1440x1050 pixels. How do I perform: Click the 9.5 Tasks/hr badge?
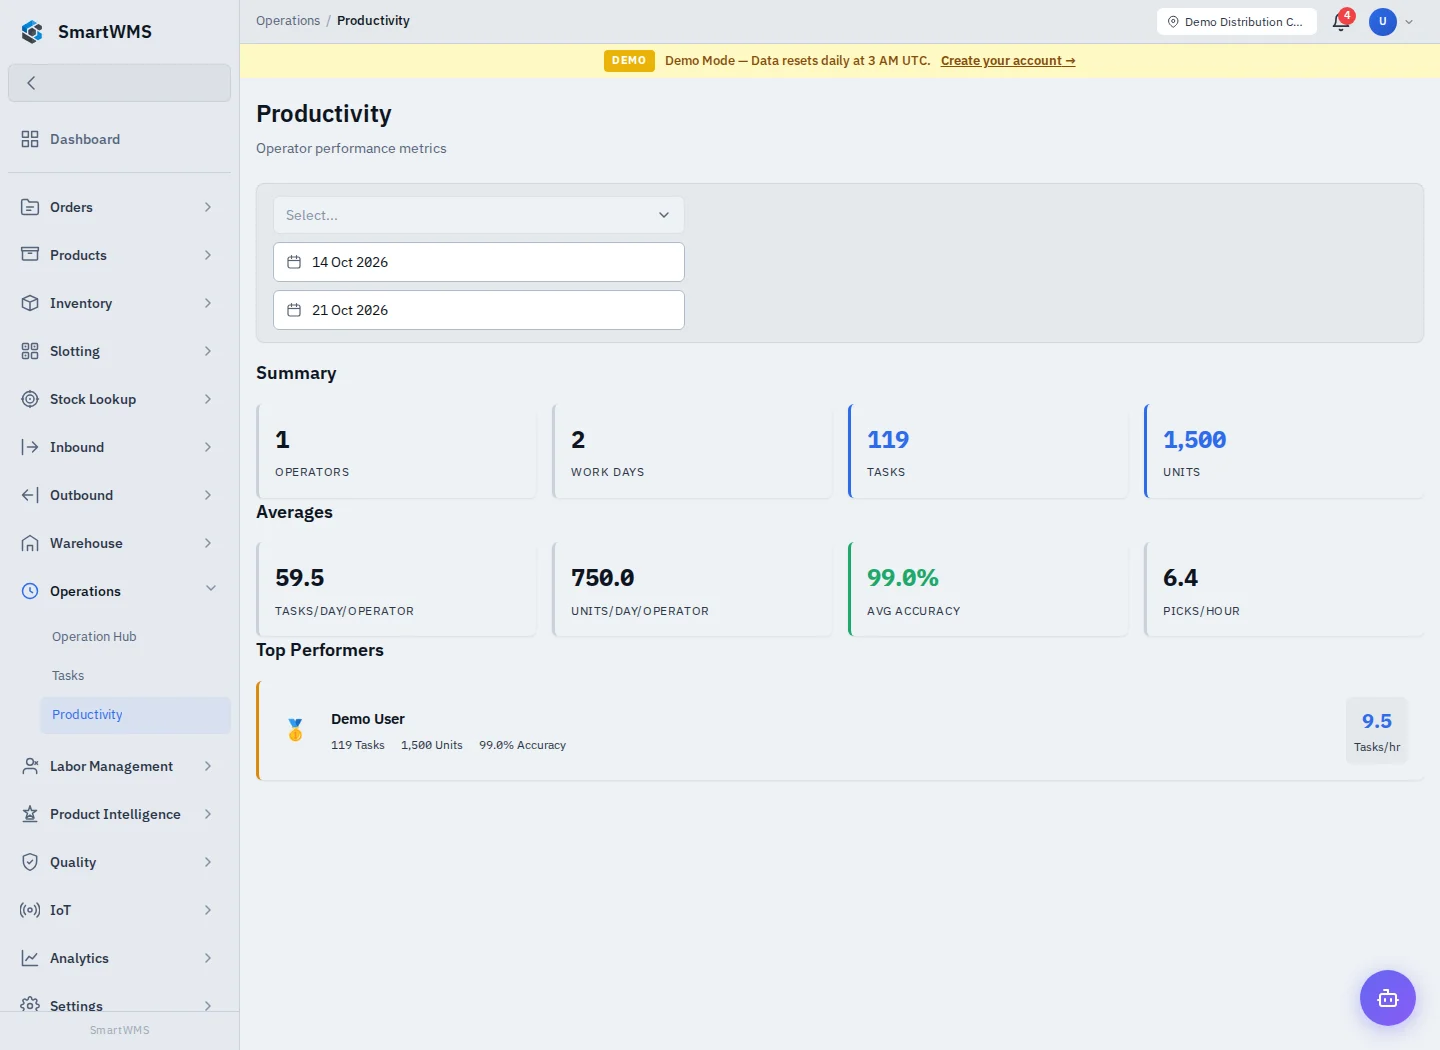1377,731
